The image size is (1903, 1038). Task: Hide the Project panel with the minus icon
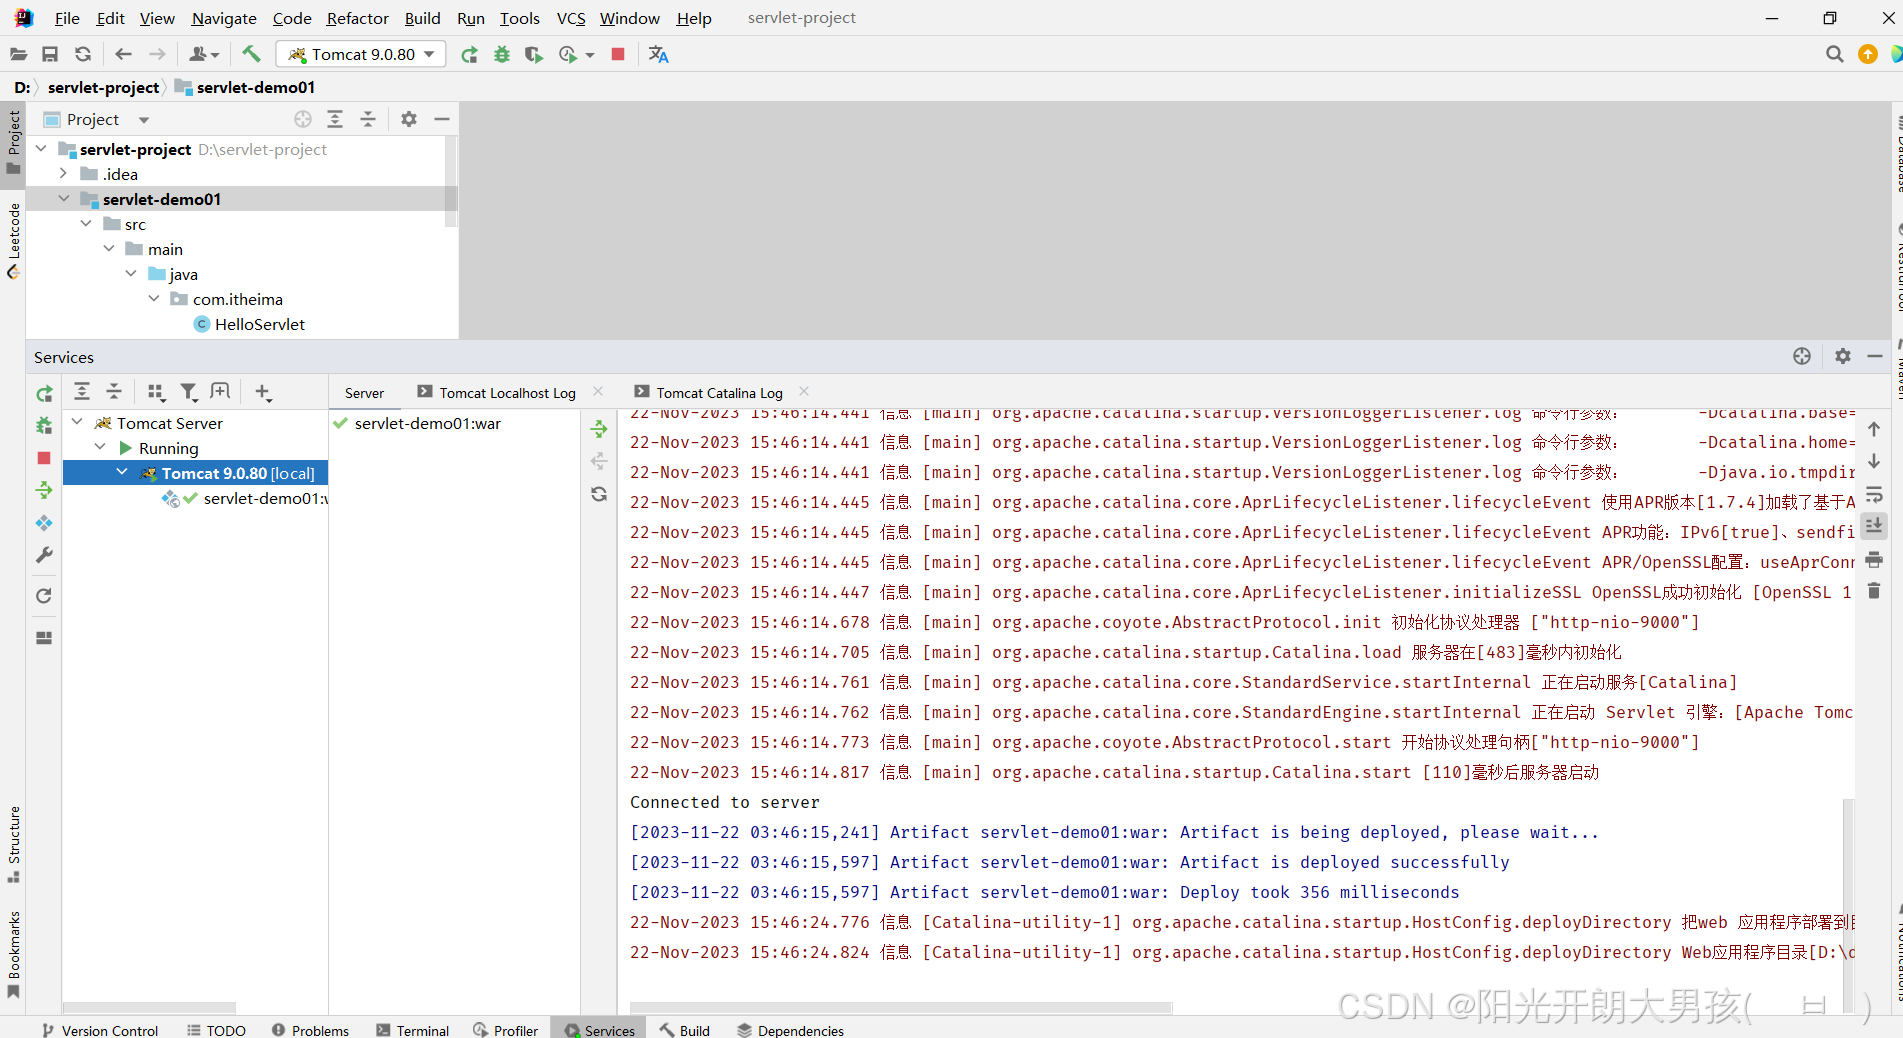point(442,119)
